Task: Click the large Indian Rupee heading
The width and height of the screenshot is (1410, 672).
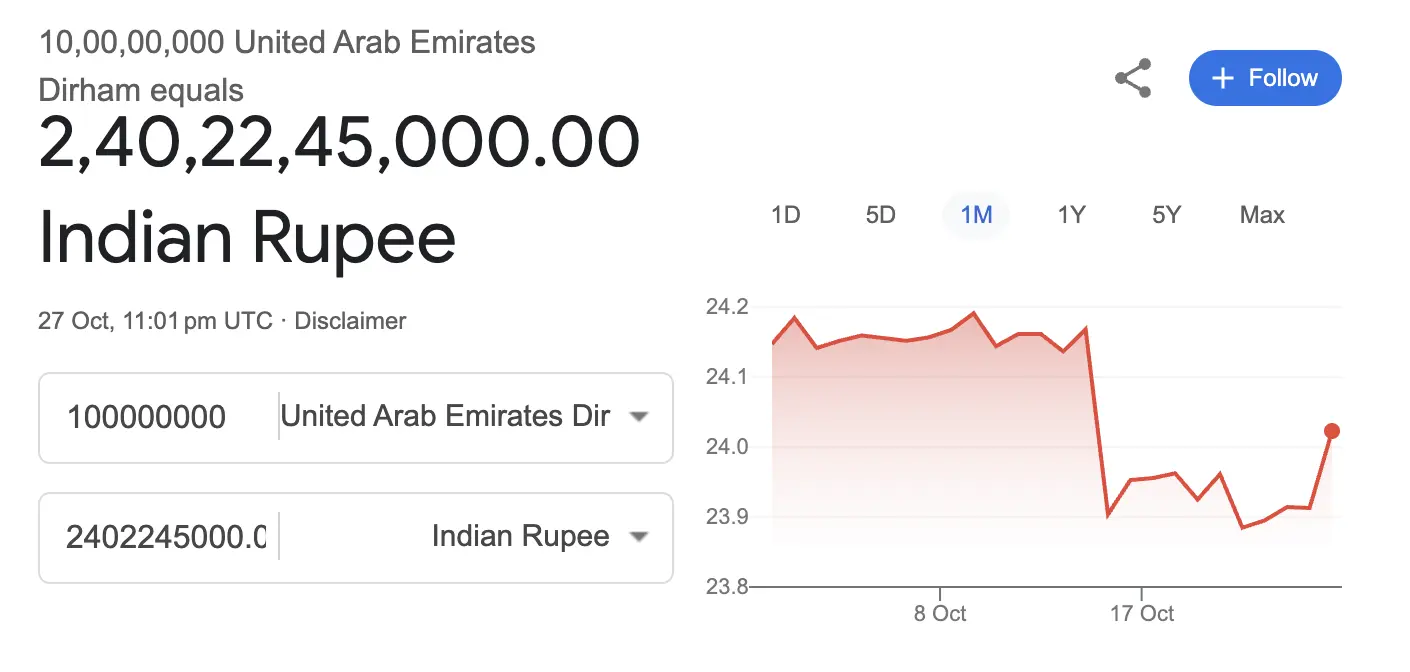Action: [x=247, y=238]
